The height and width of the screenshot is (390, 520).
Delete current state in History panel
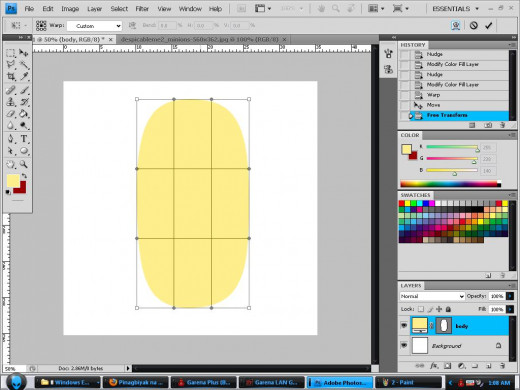tap(502, 125)
